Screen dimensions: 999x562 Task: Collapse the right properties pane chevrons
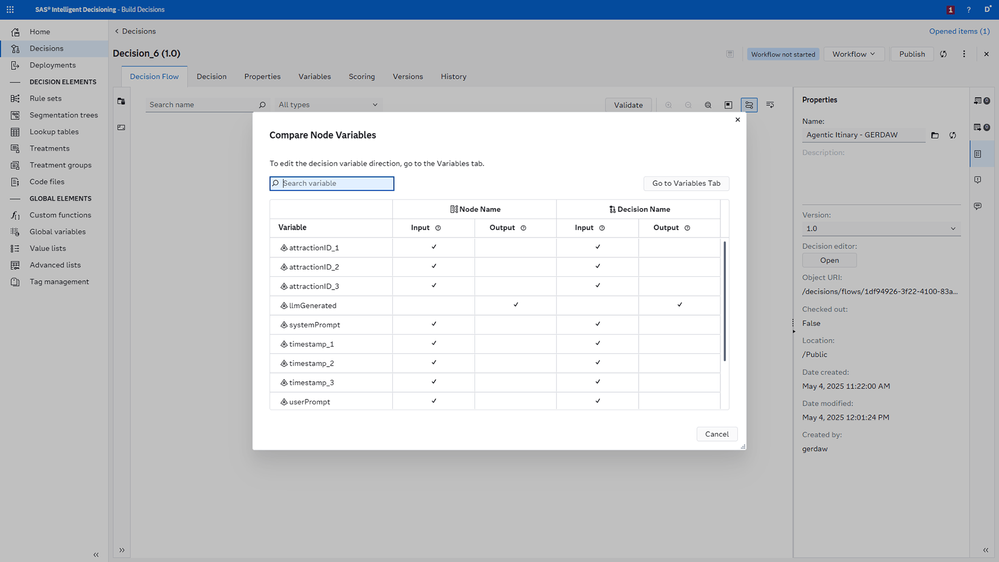[986, 550]
